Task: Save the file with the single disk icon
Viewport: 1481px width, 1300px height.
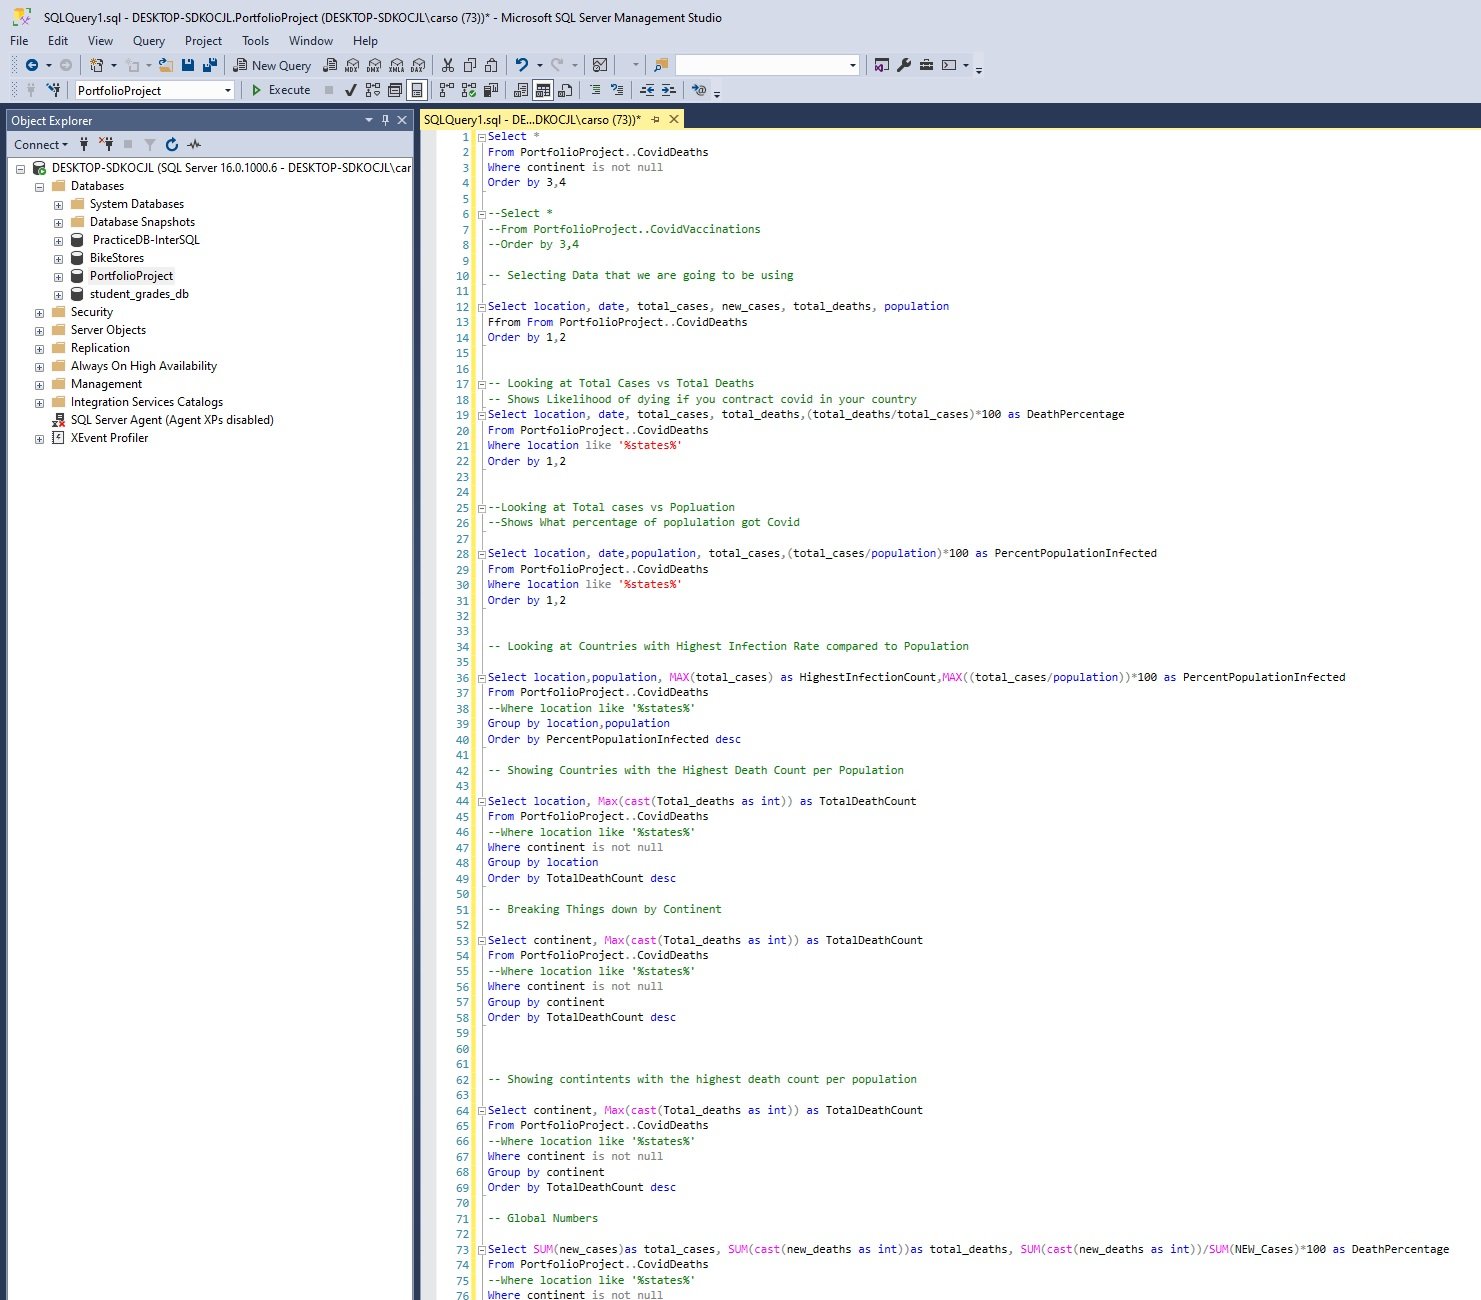Action: [x=188, y=65]
